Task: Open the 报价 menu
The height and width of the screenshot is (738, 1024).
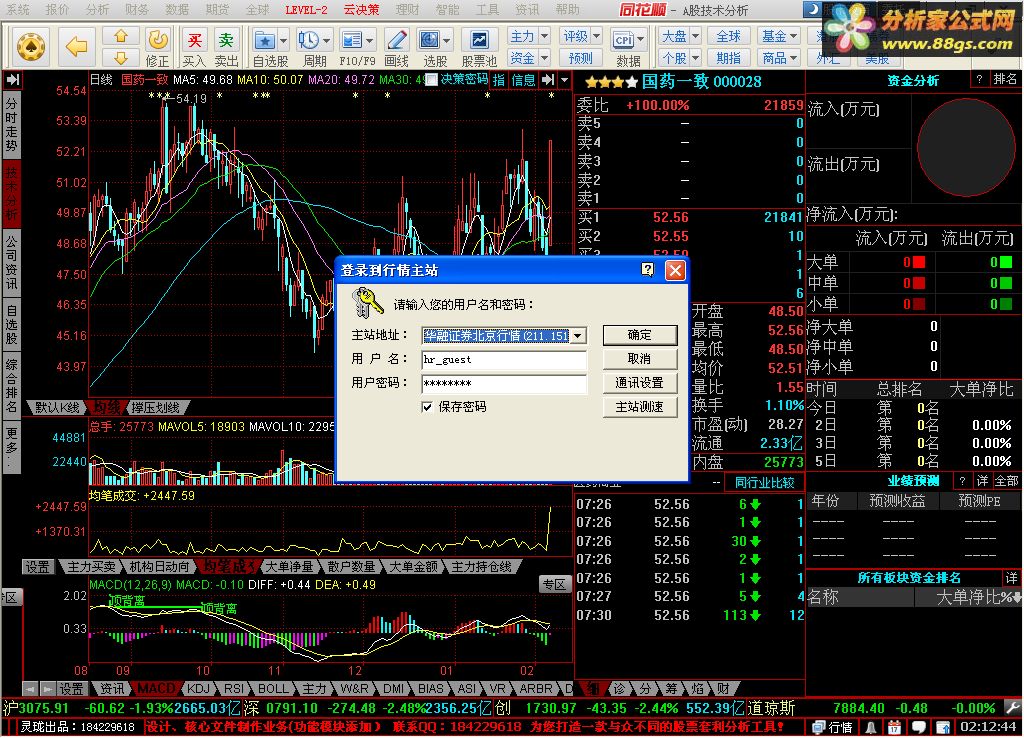Action: [57, 10]
